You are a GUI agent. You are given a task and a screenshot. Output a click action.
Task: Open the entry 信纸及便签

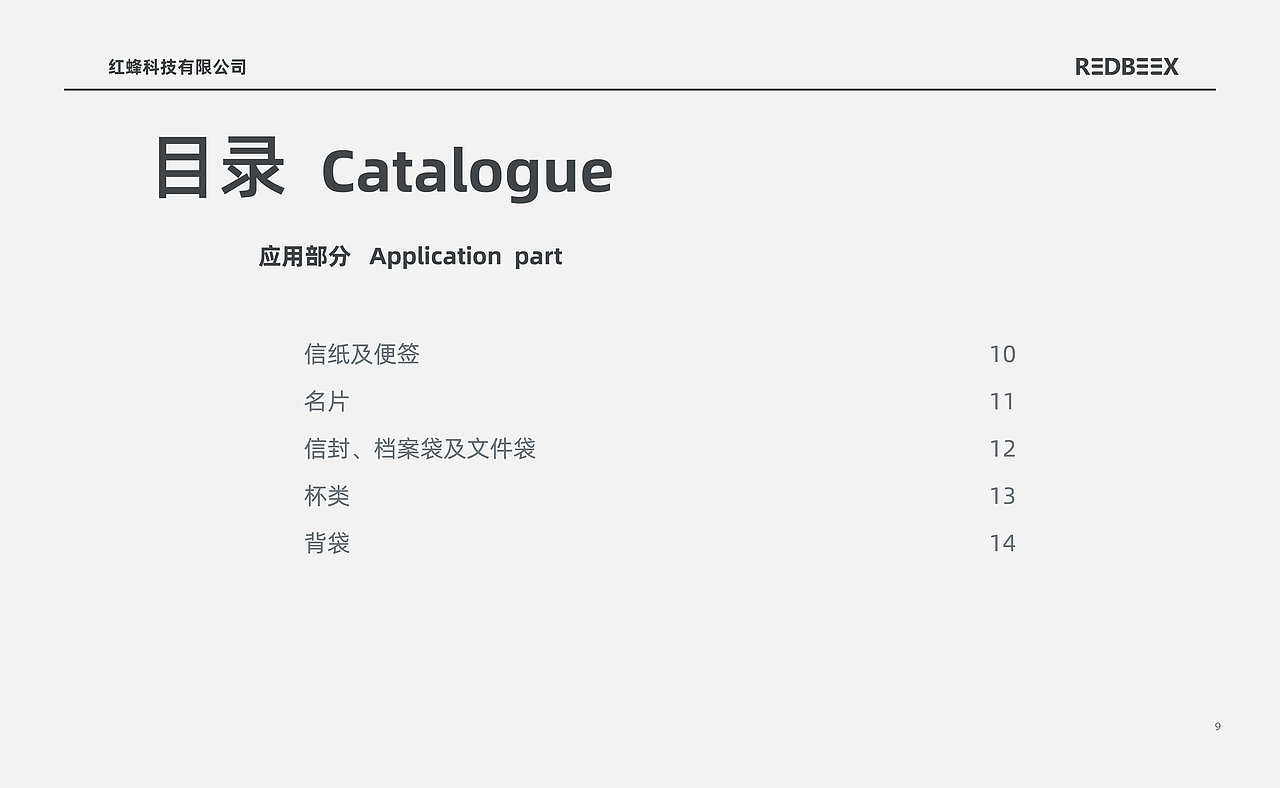362,354
